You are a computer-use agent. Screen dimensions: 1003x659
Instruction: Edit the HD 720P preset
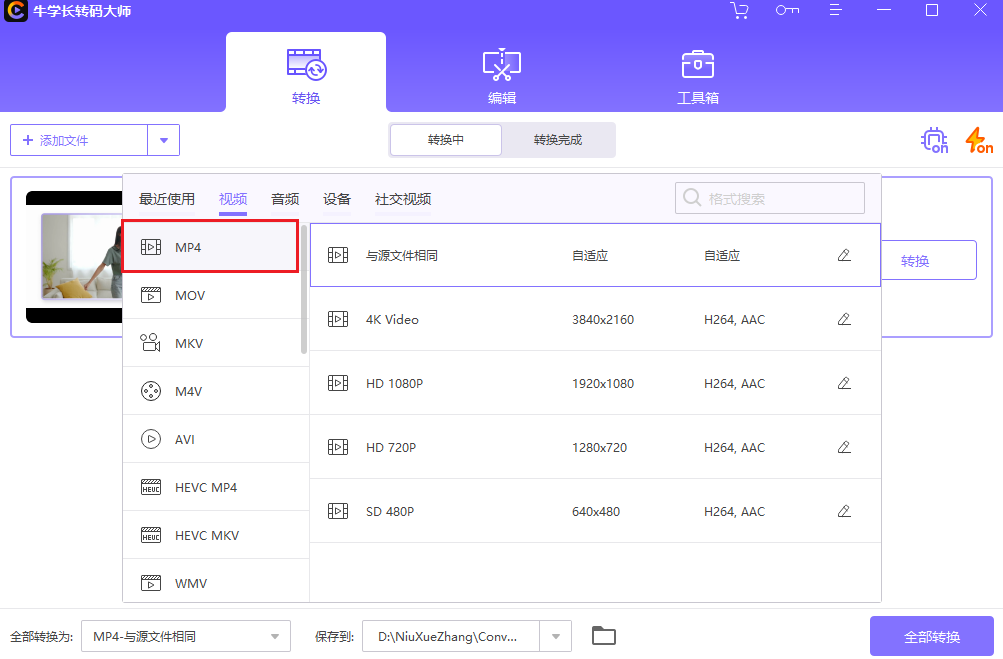(844, 447)
